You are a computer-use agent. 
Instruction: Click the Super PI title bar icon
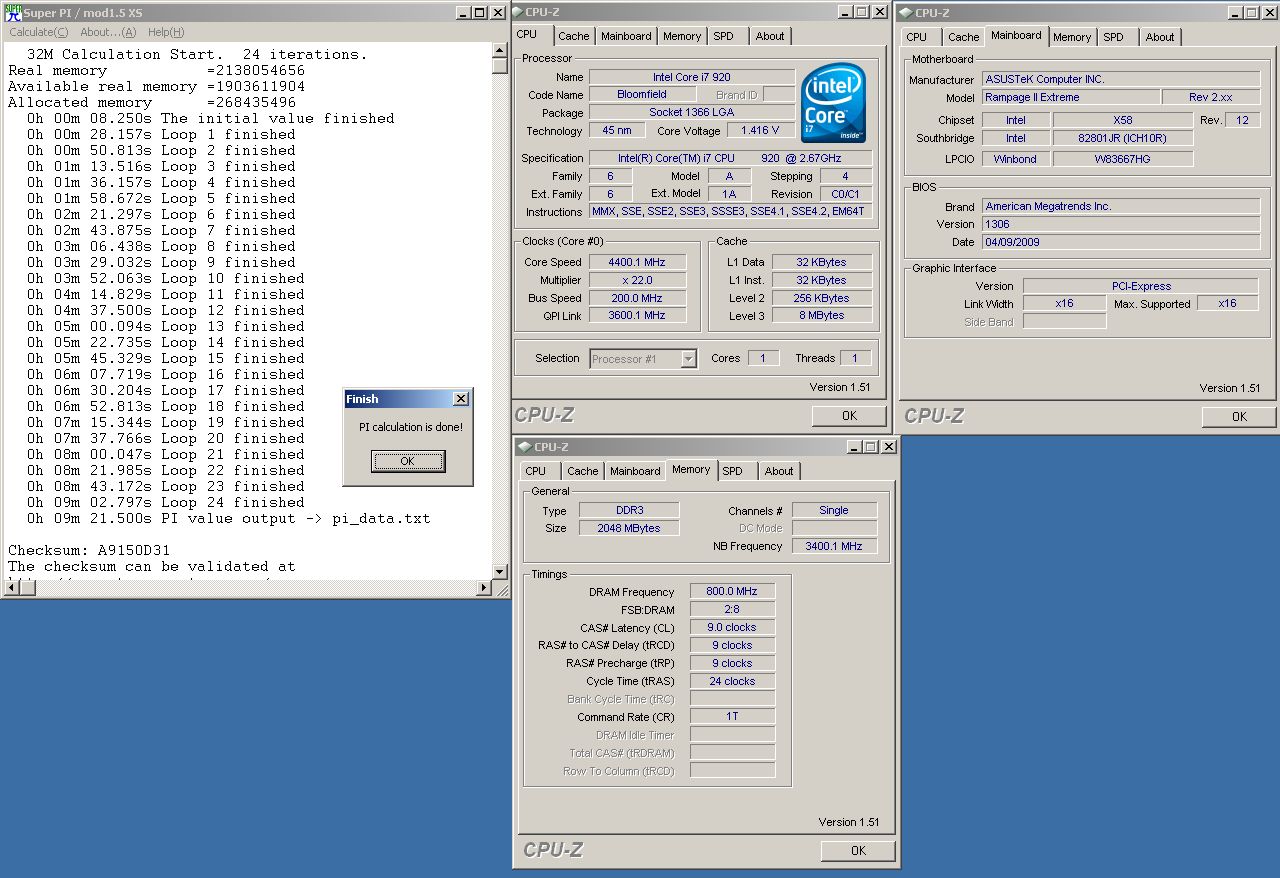tap(14, 13)
